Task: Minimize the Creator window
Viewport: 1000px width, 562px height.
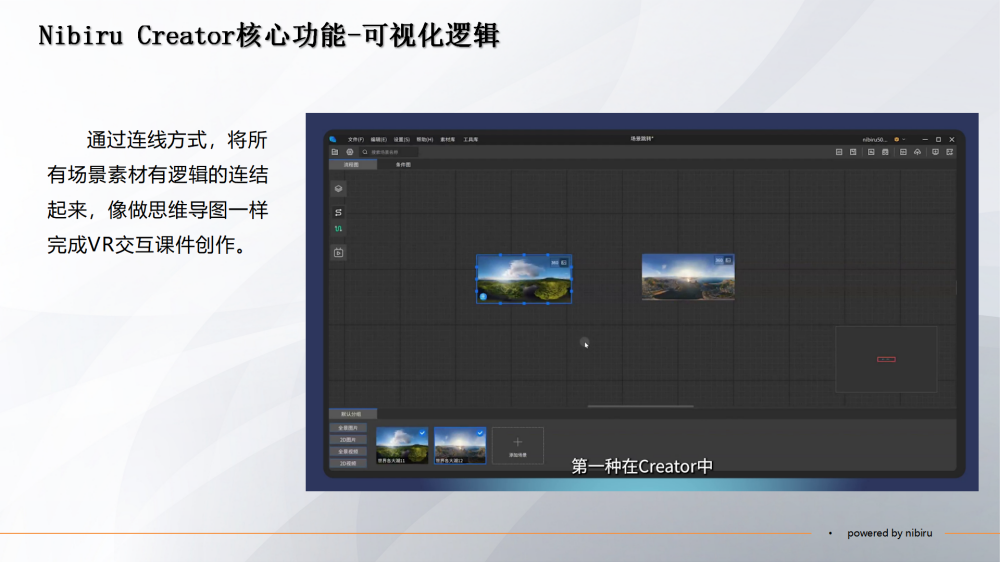Action: tap(925, 139)
